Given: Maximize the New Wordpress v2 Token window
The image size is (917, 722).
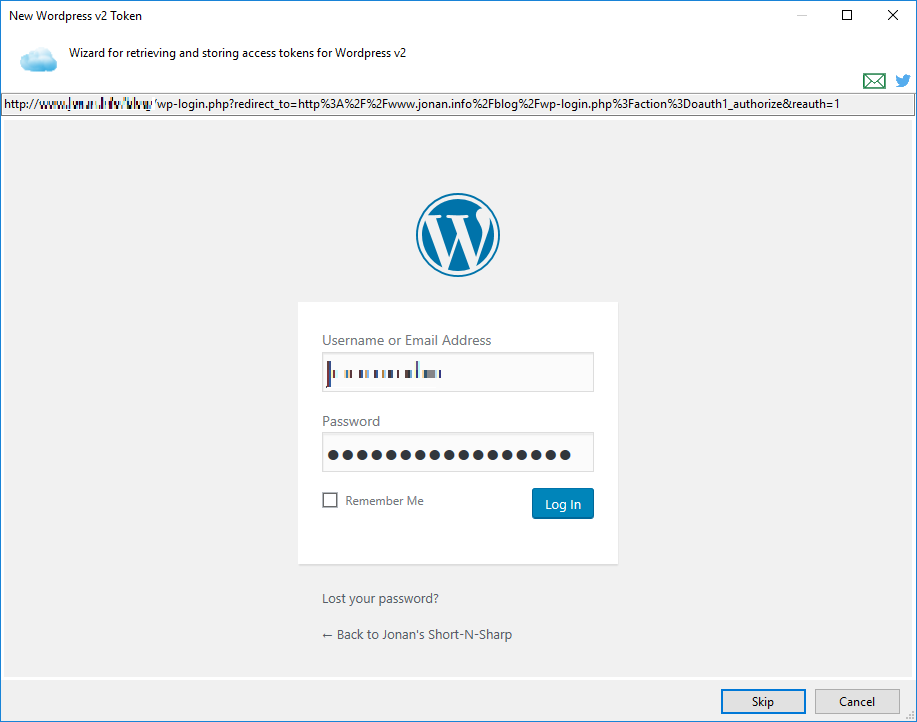Looking at the screenshot, I should (847, 15).
